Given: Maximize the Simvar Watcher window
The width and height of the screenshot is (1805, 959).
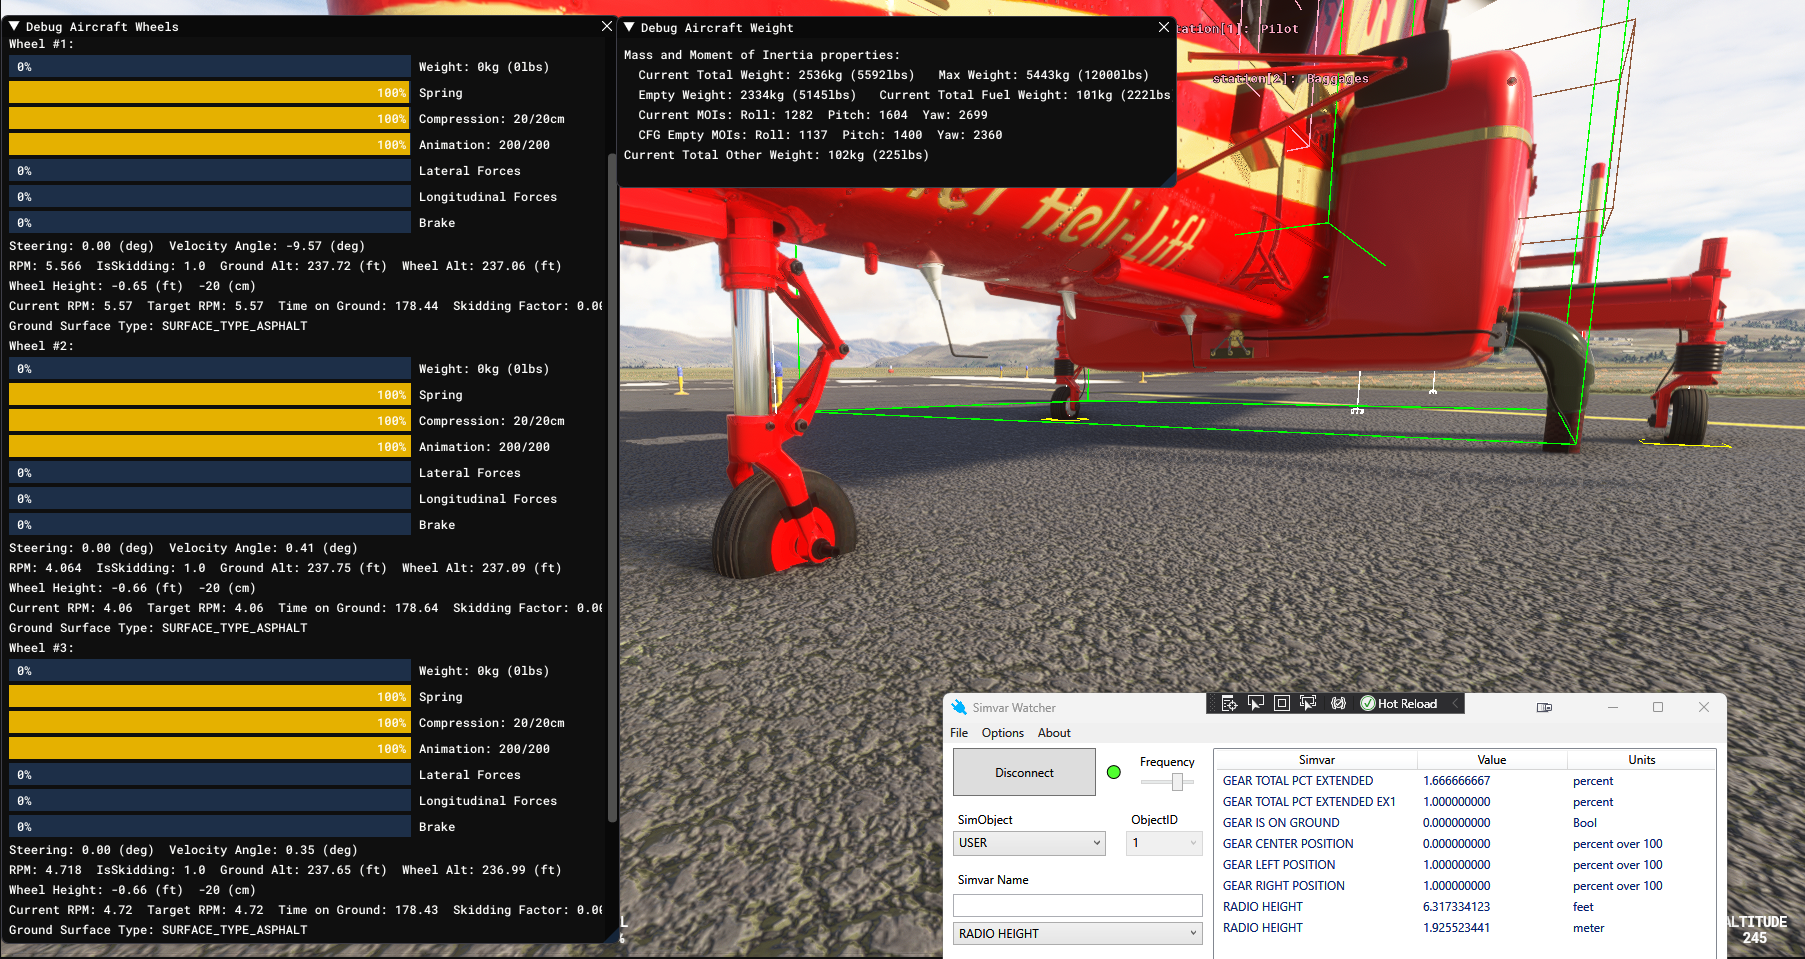Looking at the screenshot, I should [x=1658, y=707].
